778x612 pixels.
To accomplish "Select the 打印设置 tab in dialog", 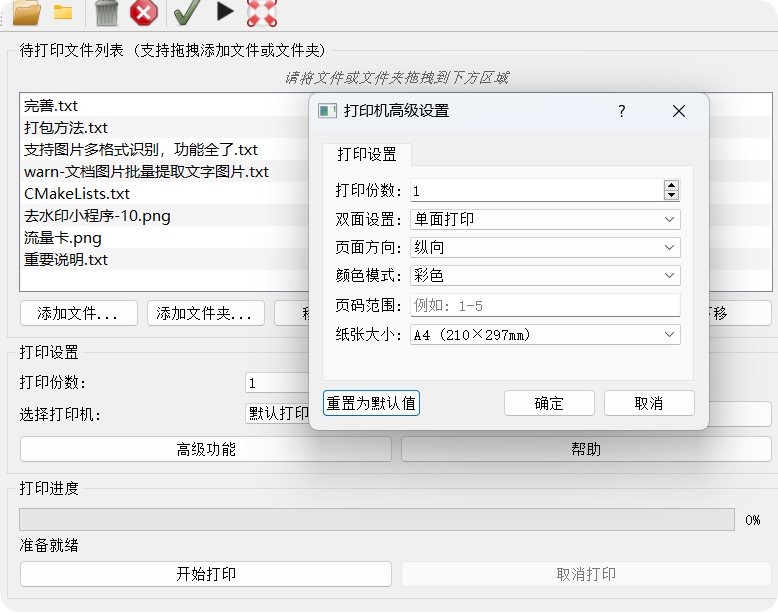I will [x=367, y=154].
